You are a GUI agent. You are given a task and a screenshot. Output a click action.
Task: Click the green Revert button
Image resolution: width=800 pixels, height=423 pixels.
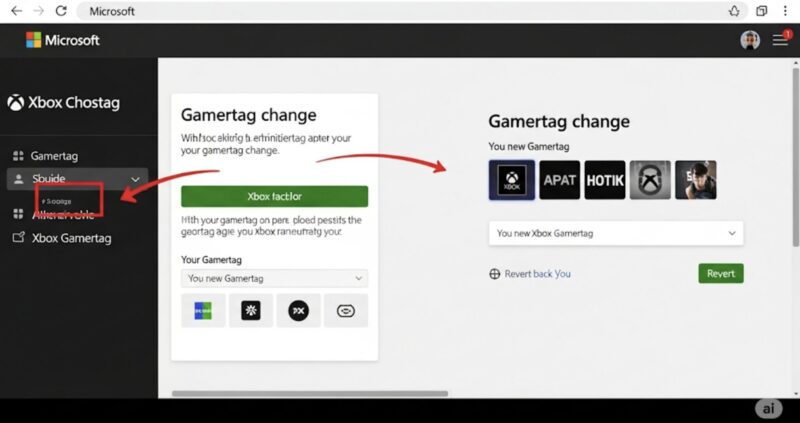click(721, 273)
